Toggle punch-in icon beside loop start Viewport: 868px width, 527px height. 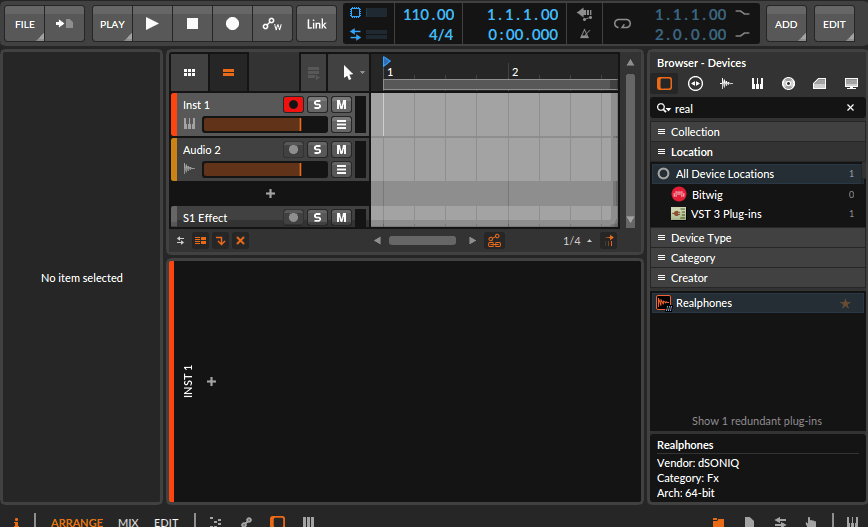(742, 14)
